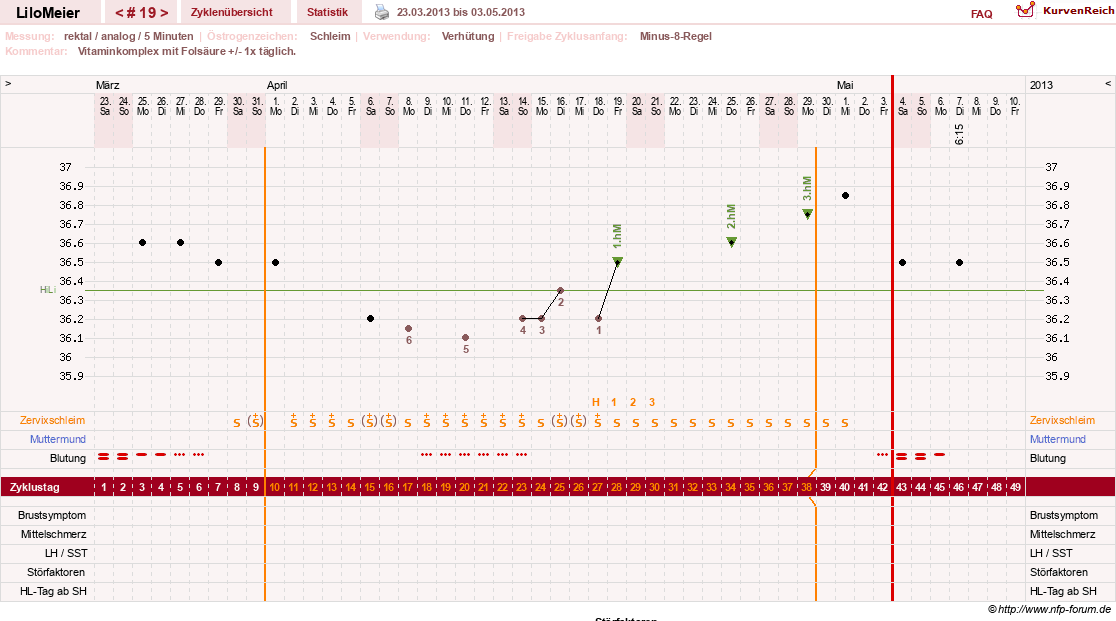Click the printer icon beside the date range
Image resolution: width=1116 pixels, height=621 pixels.
click(x=382, y=12)
